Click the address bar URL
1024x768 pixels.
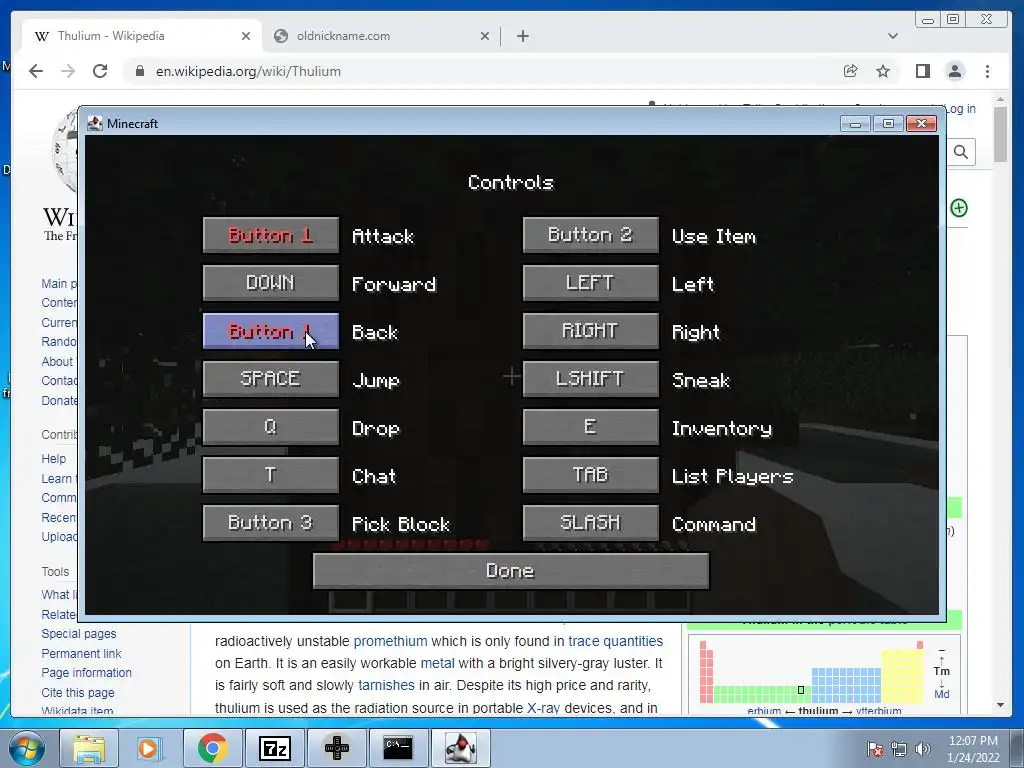pyautogui.click(x=248, y=71)
